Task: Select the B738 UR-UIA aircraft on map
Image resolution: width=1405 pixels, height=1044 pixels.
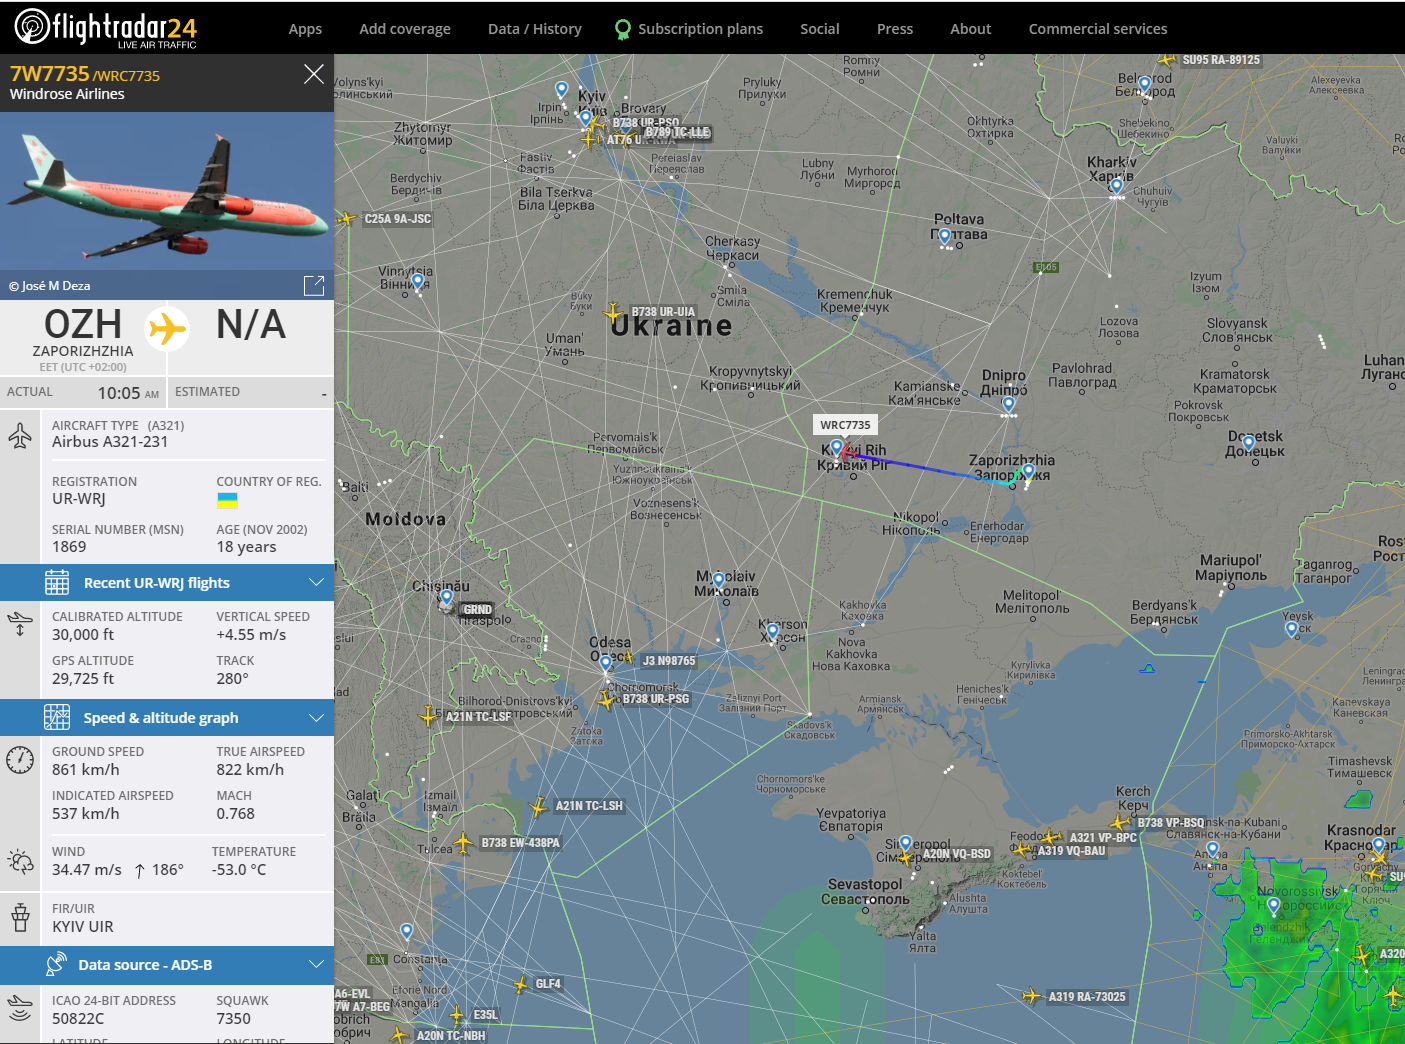Action: click(614, 313)
